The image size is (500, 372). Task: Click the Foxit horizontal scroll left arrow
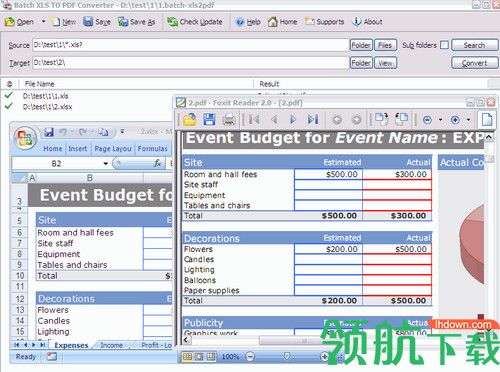pos(187,340)
